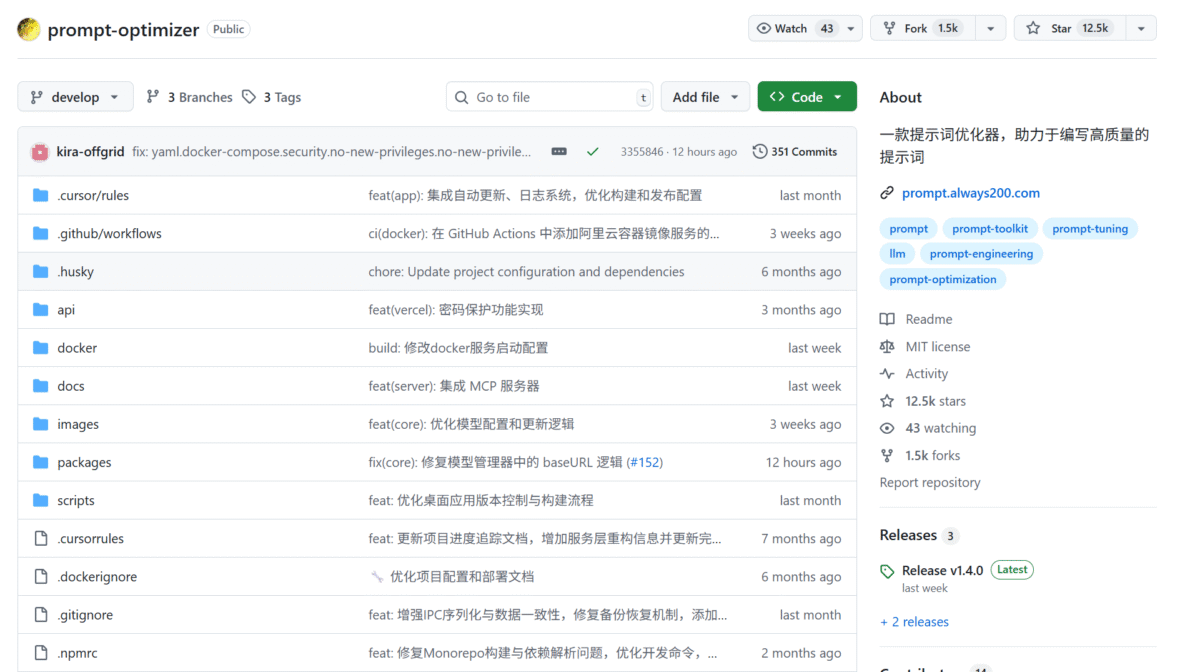Open commit 'build: 修改docker服务启动配置'

(458, 348)
